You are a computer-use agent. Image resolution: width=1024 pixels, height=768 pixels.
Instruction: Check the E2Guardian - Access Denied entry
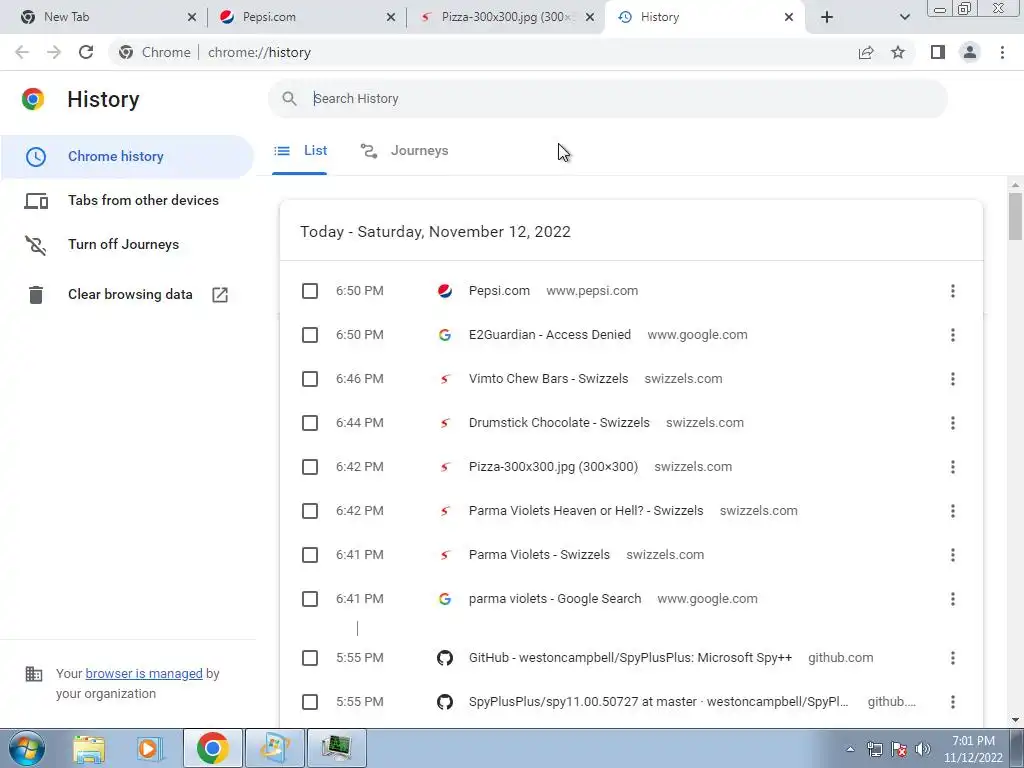(x=310, y=335)
